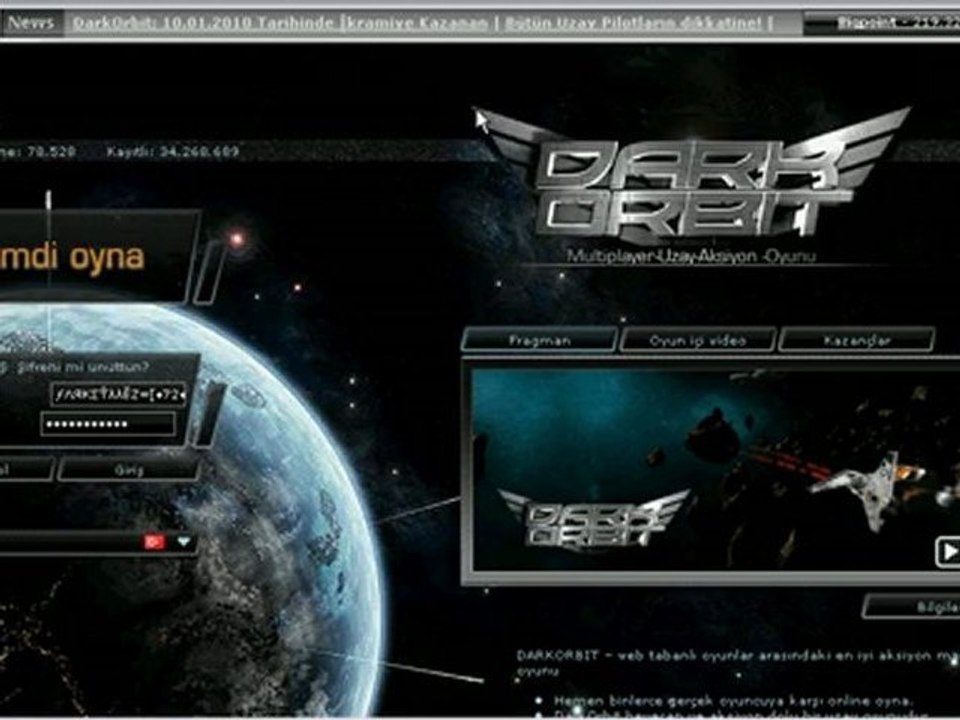The image size is (960, 720).
Task: Click the News label in ticker
Action: (31, 23)
